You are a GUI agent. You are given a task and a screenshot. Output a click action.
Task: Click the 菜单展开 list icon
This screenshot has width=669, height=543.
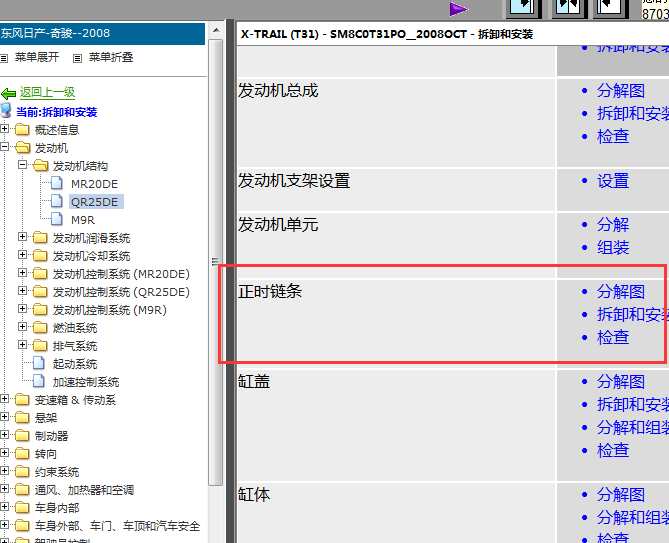click(x=4, y=58)
